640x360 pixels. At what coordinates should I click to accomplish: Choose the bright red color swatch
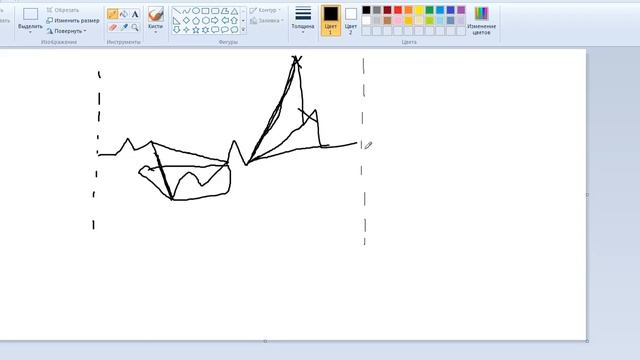(398, 10)
